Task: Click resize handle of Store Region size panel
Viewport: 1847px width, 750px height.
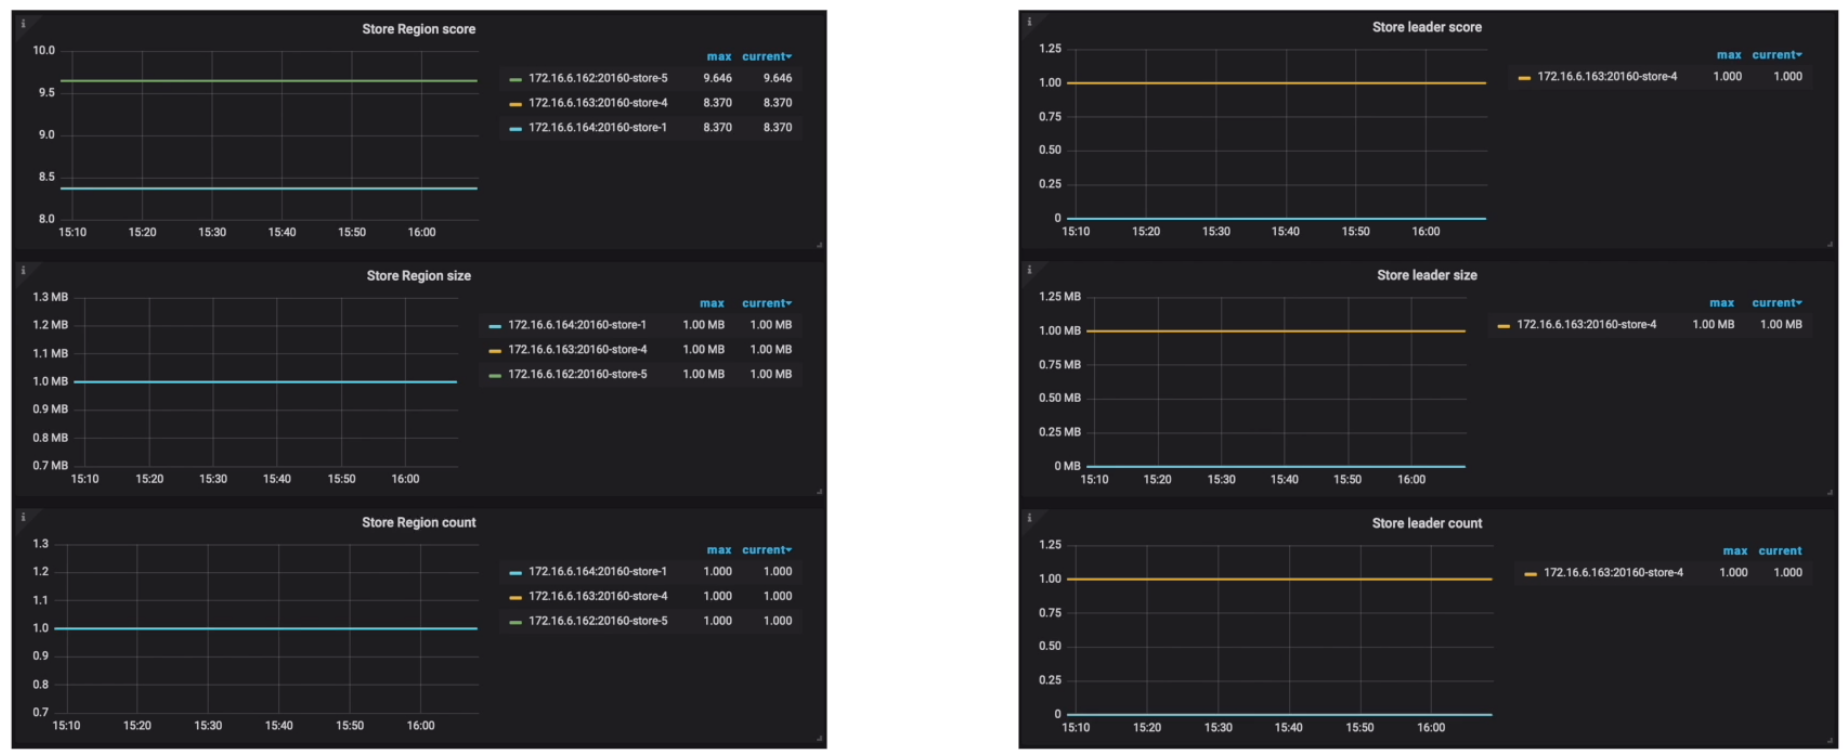Action: pyautogui.click(x=819, y=491)
